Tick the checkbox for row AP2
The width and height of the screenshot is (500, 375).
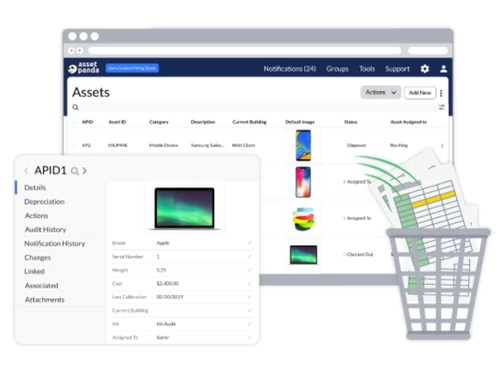pyautogui.click(x=75, y=145)
